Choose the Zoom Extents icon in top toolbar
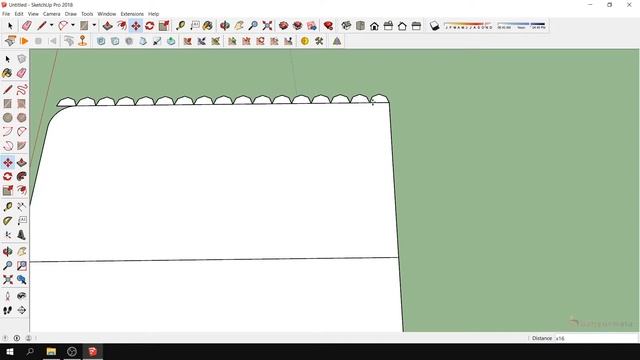640x360 pixels. coord(267,26)
